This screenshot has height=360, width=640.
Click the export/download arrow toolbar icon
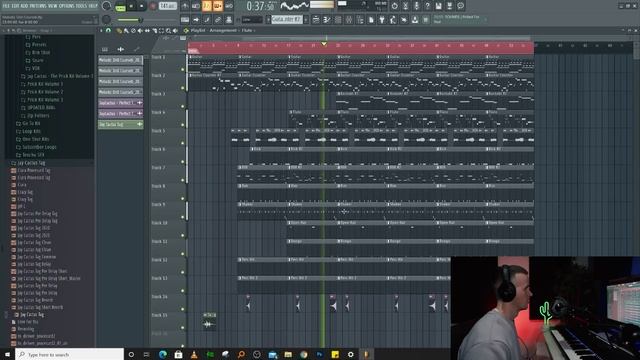[415, 20]
